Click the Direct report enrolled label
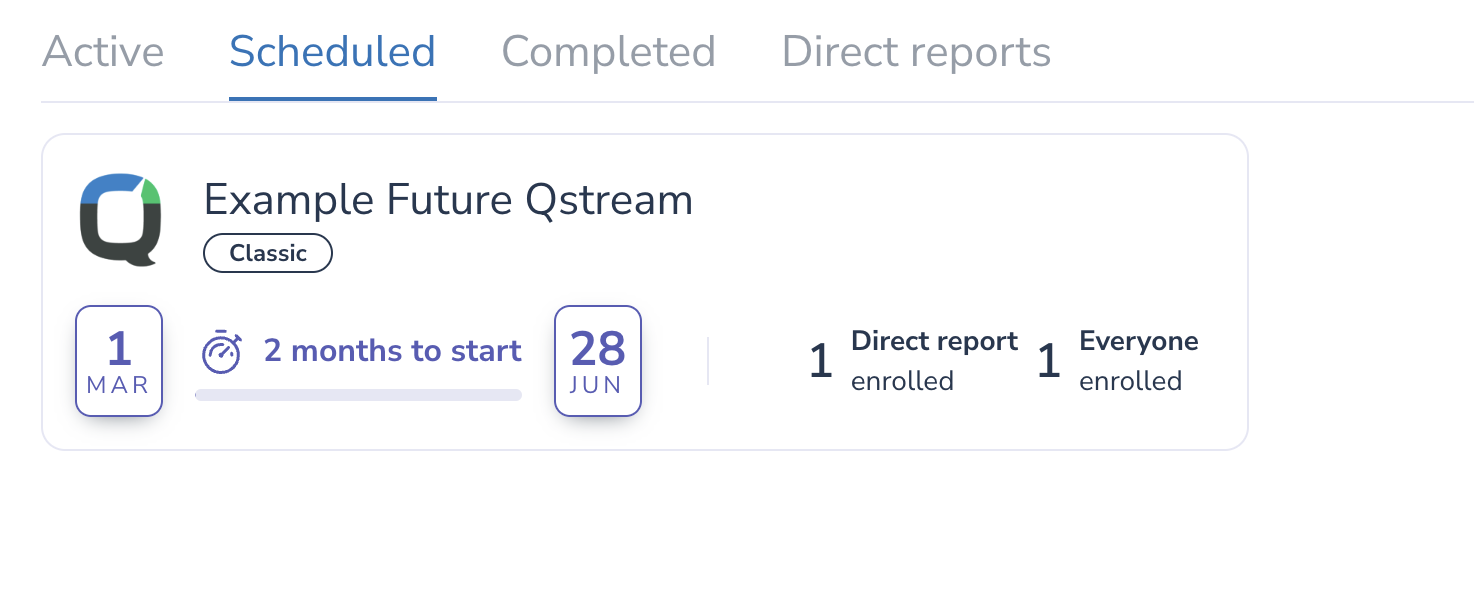The image size is (1474, 616). (935, 361)
